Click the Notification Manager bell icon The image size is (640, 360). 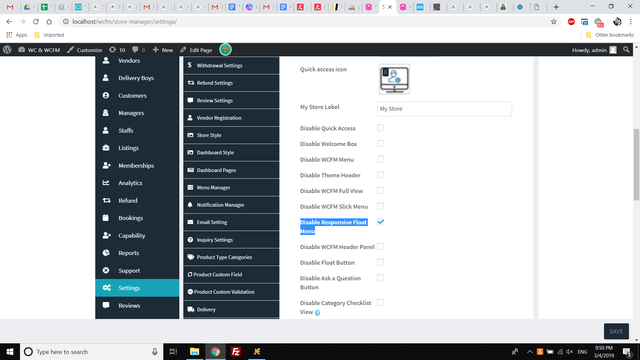click(190, 205)
